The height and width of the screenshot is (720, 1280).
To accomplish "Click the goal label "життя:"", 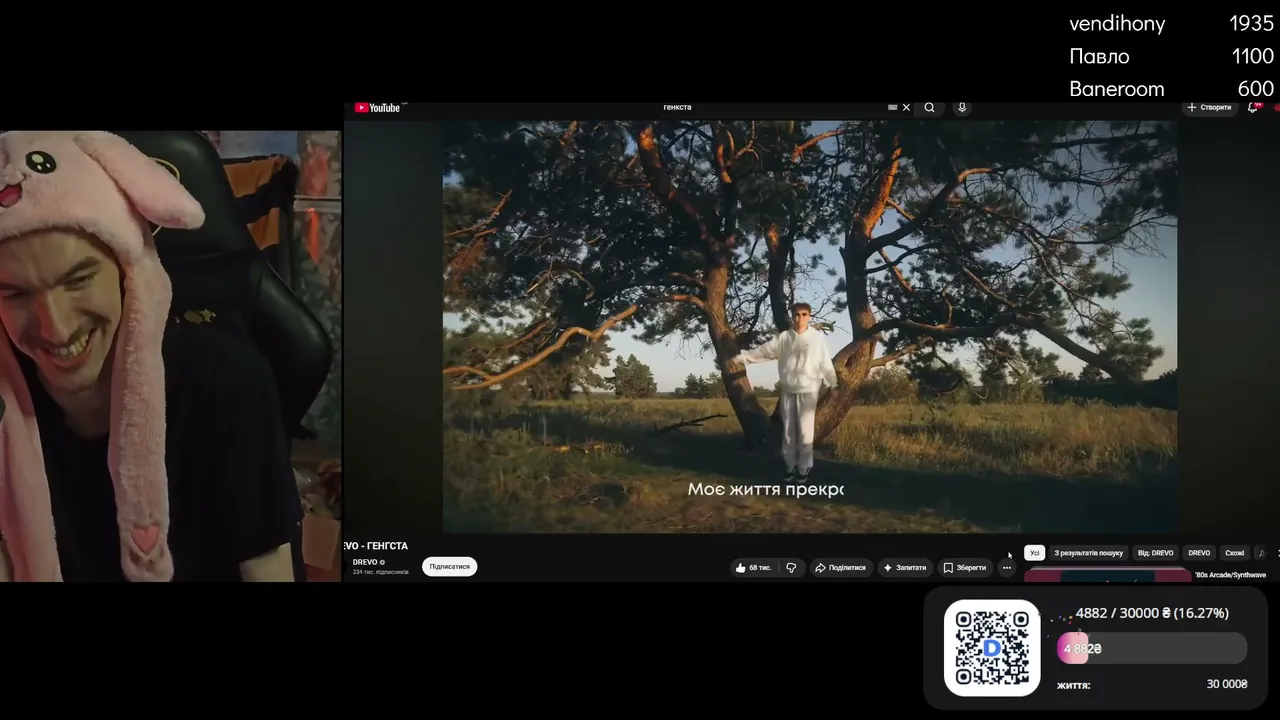I will point(1073,685).
